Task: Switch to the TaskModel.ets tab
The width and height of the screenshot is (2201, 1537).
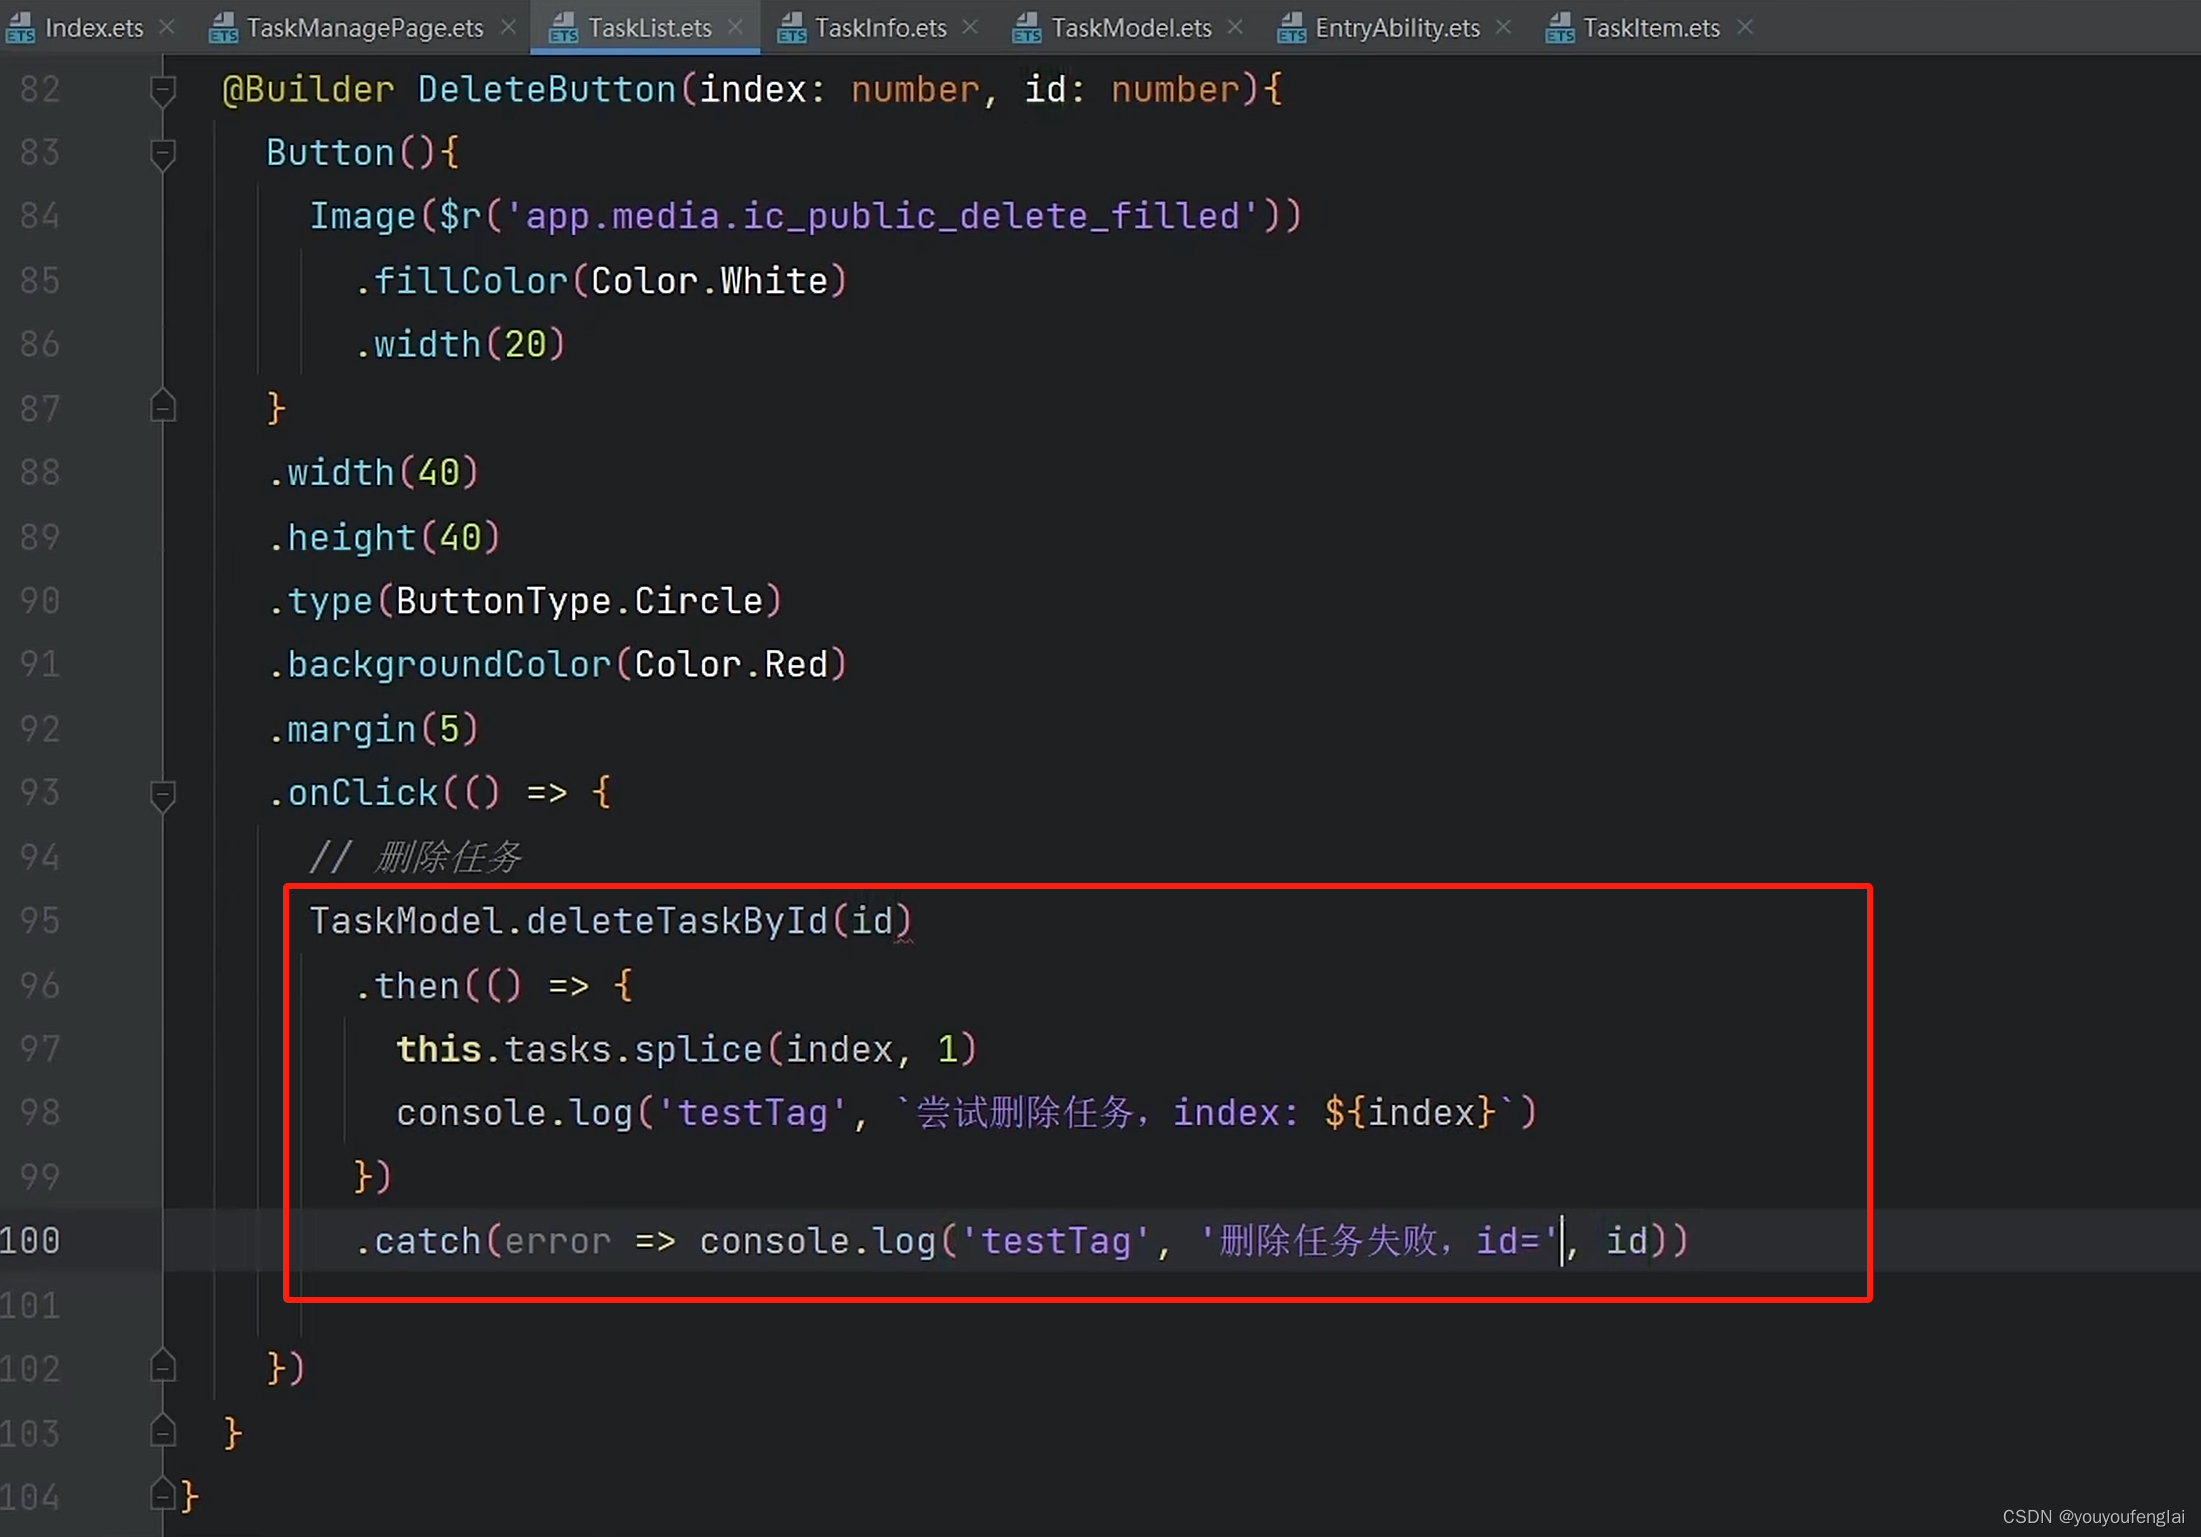Action: click(x=1131, y=28)
